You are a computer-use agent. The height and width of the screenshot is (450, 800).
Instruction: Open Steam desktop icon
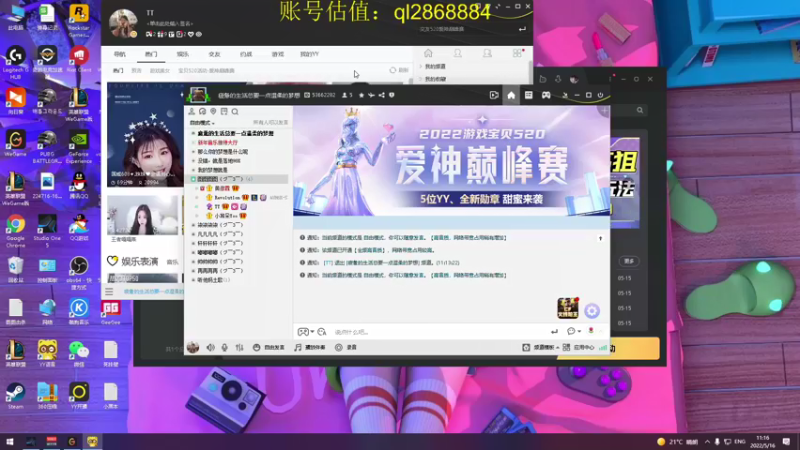click(15, 396)
